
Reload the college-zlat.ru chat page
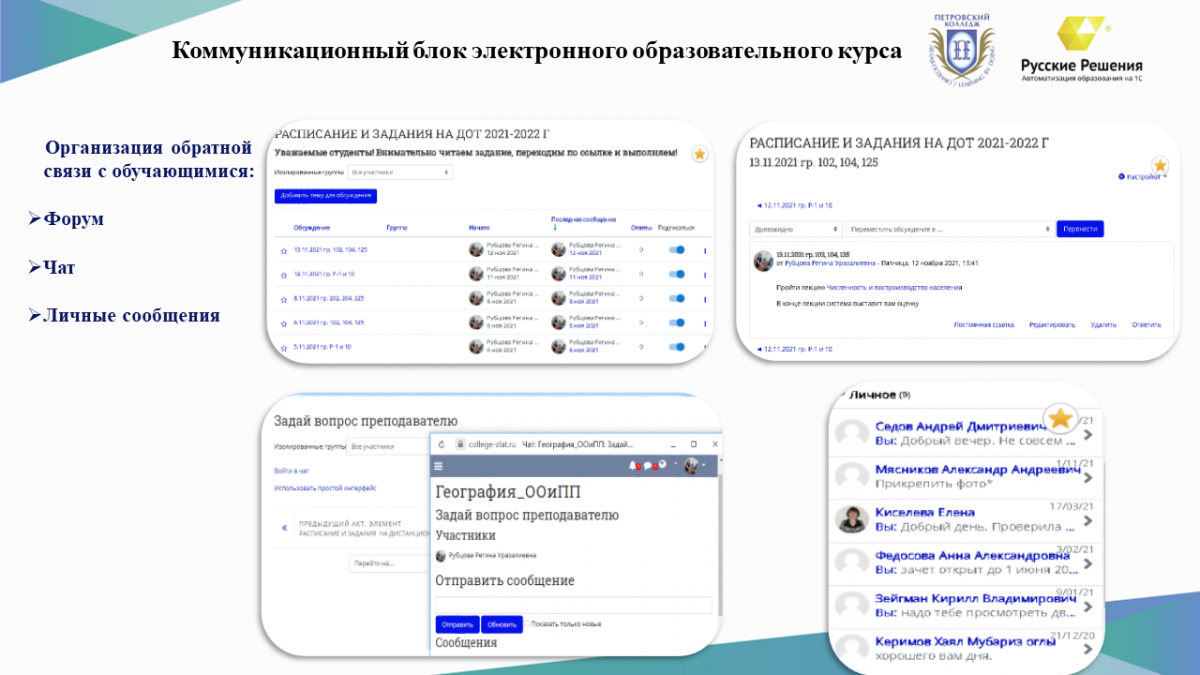[x=441, y=443]
